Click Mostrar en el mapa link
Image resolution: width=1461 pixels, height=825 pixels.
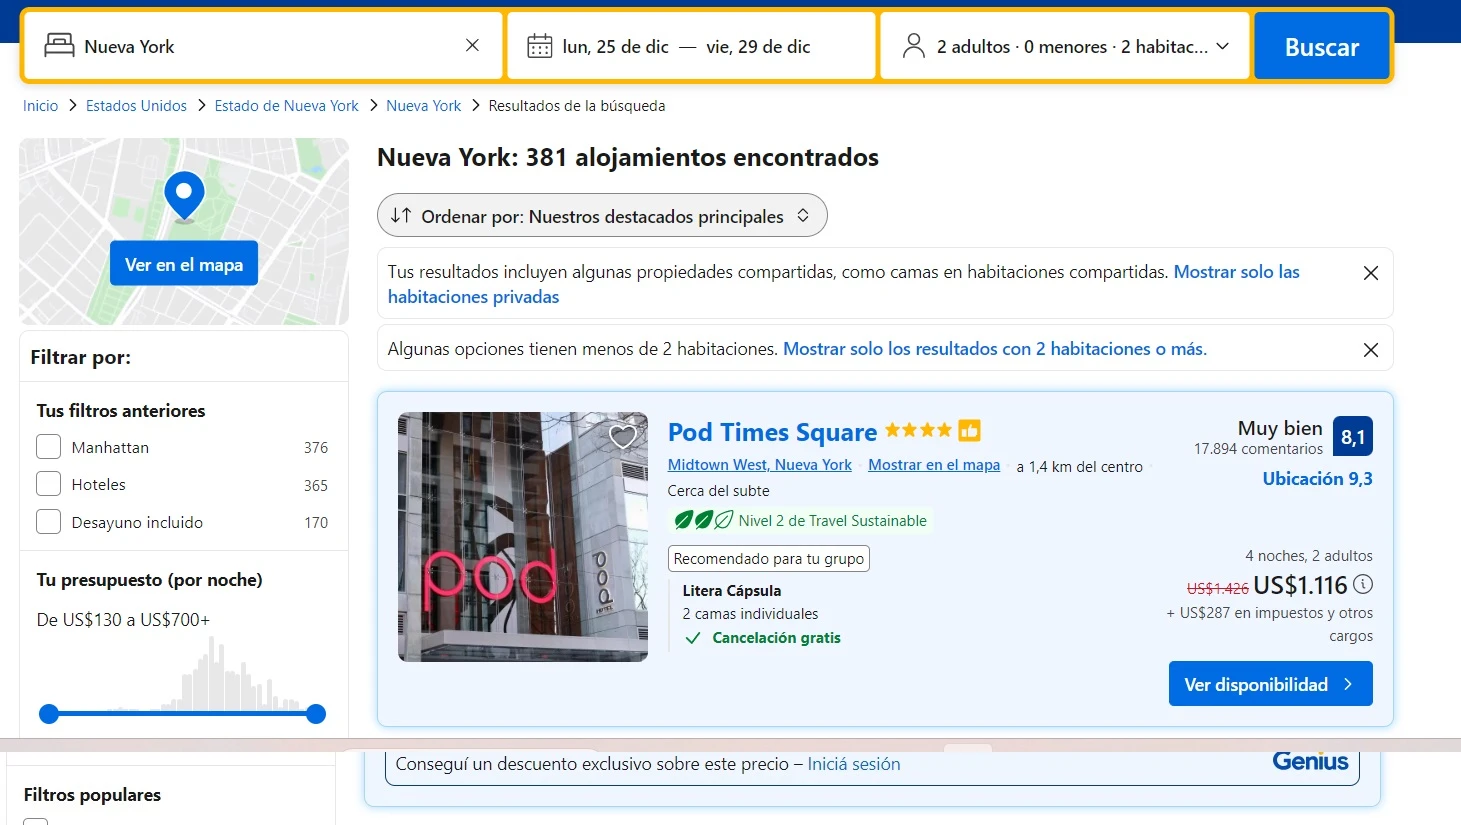934,465
